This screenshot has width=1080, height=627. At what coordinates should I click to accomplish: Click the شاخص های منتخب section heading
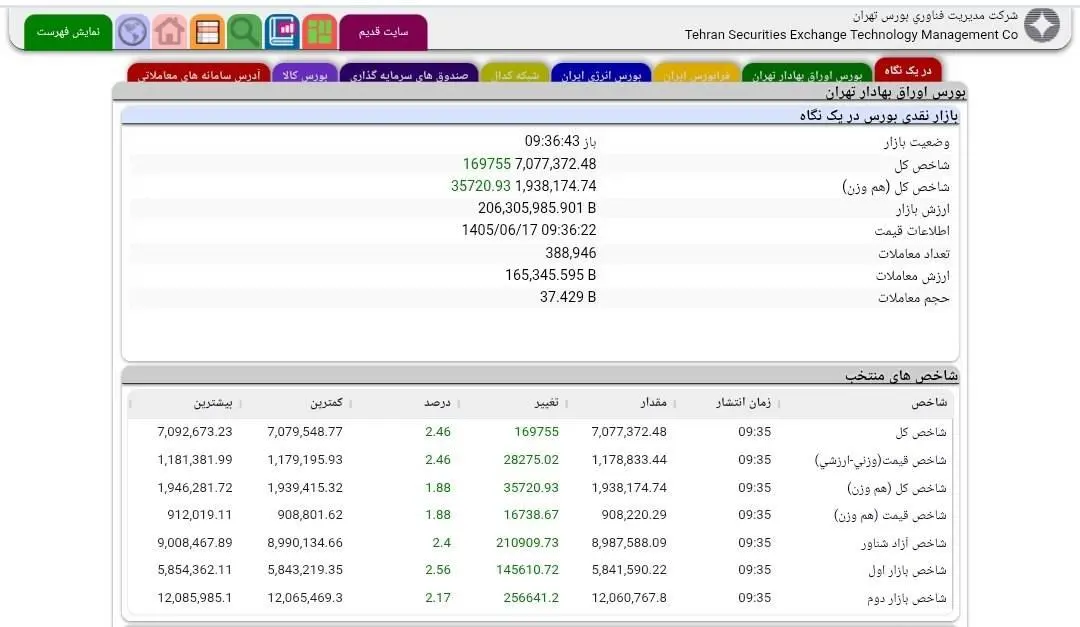902,376
